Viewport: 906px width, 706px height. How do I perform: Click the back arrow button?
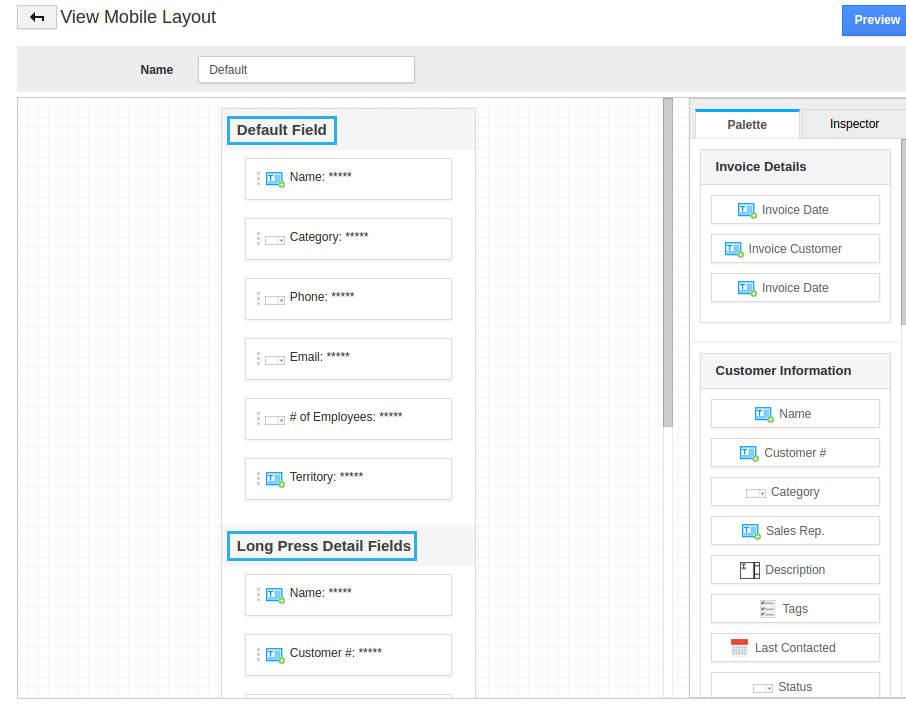coord(37,18)
